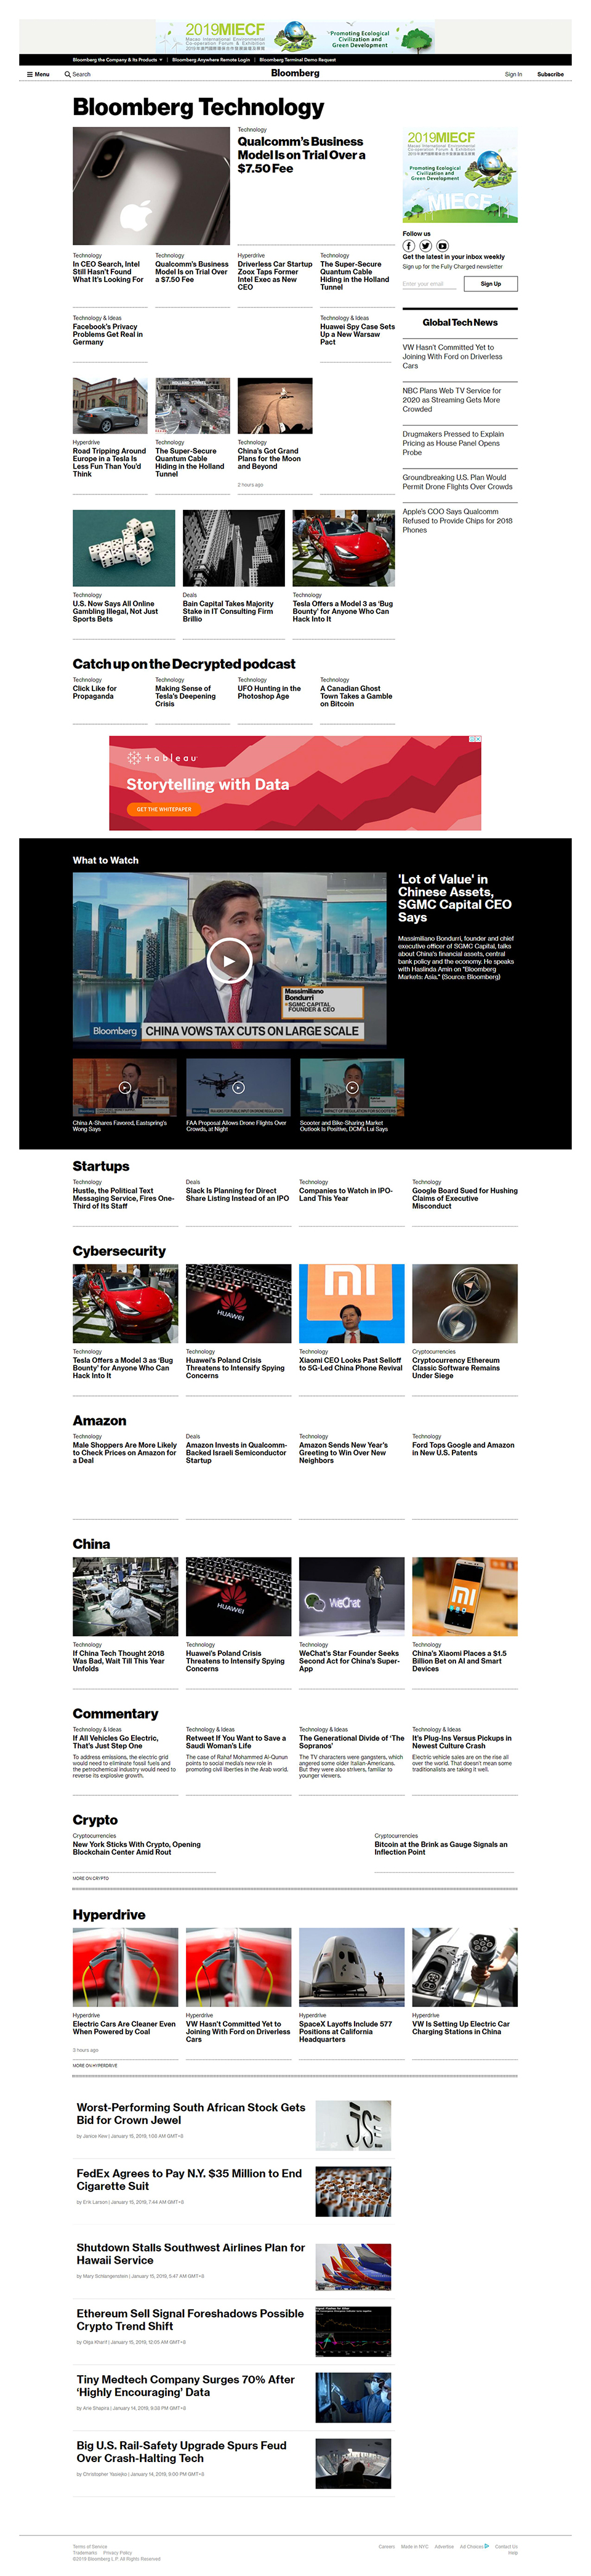Go to the Cybersecurity section heading
Viewport: 591px width, 2576px height.
119,1251
